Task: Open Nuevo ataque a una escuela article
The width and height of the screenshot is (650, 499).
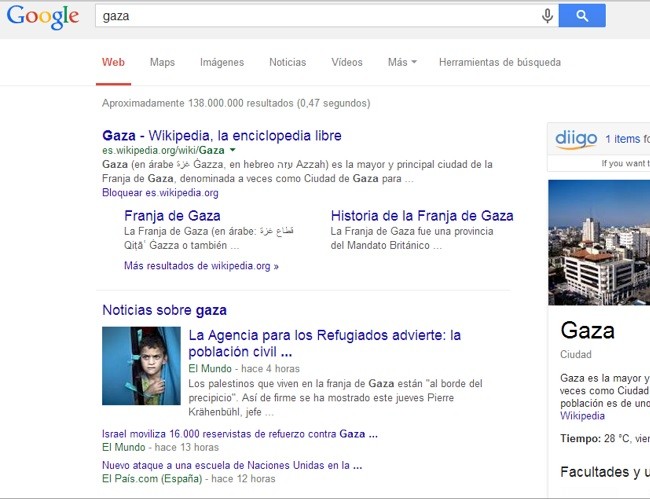Action: [x=232, y=465]
